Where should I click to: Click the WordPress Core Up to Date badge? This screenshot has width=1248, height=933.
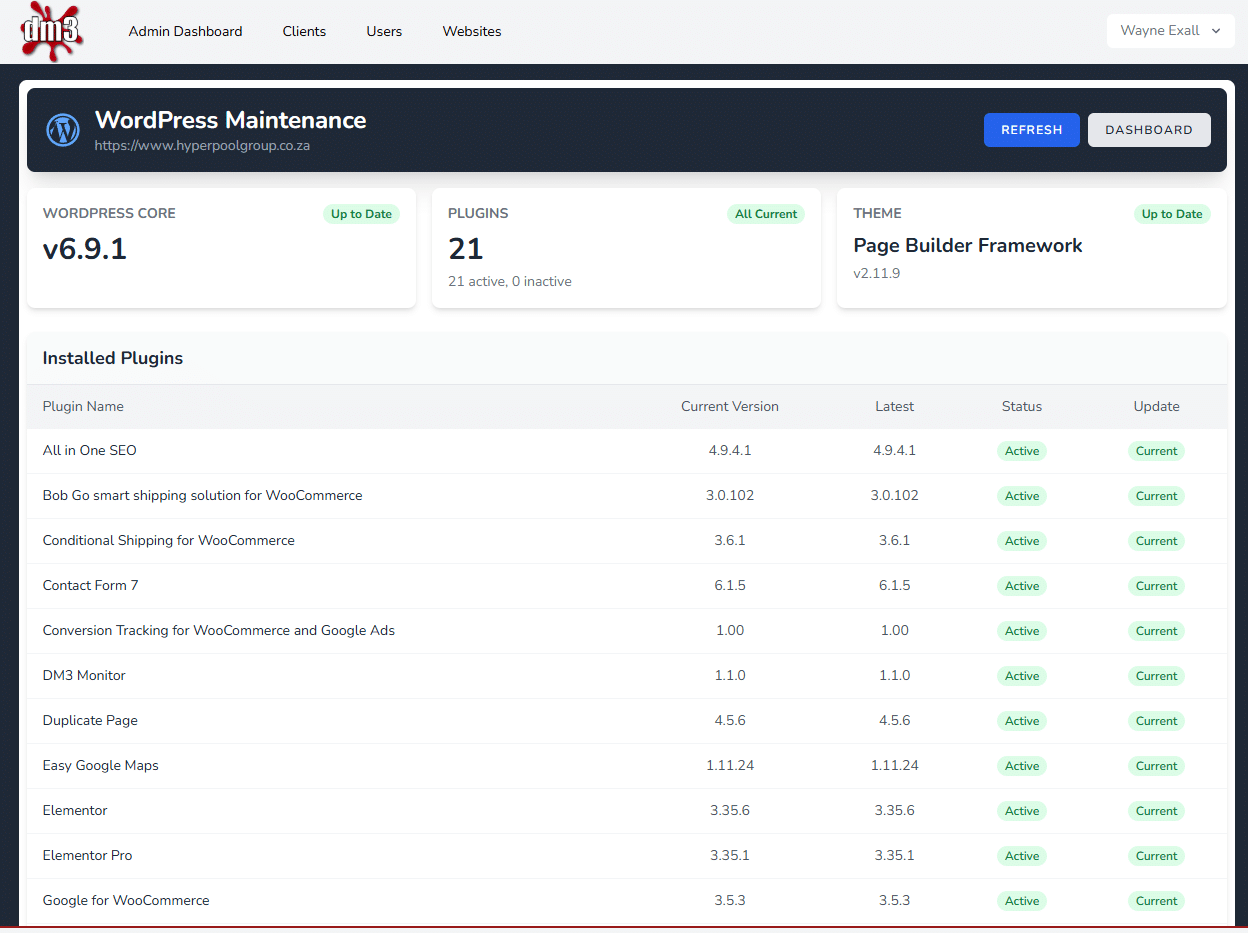[361, 214]
